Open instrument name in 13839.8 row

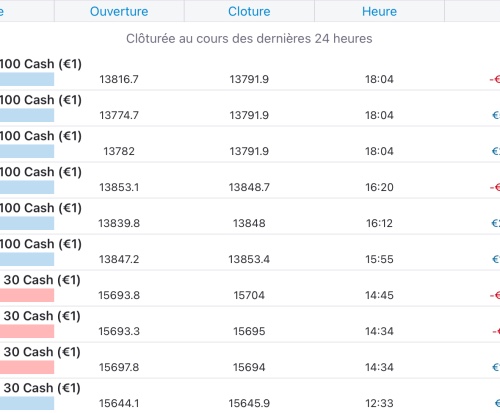[x=41, y=208]
